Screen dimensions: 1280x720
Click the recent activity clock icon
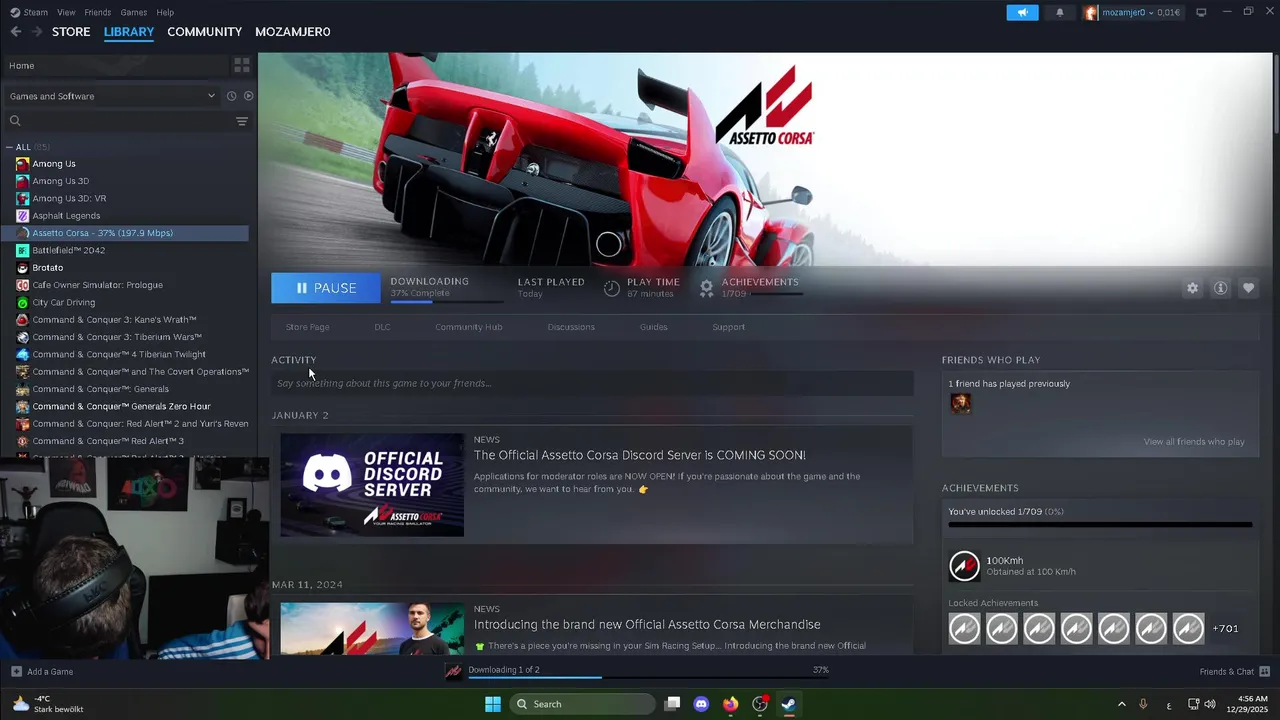tap(231, 96)
